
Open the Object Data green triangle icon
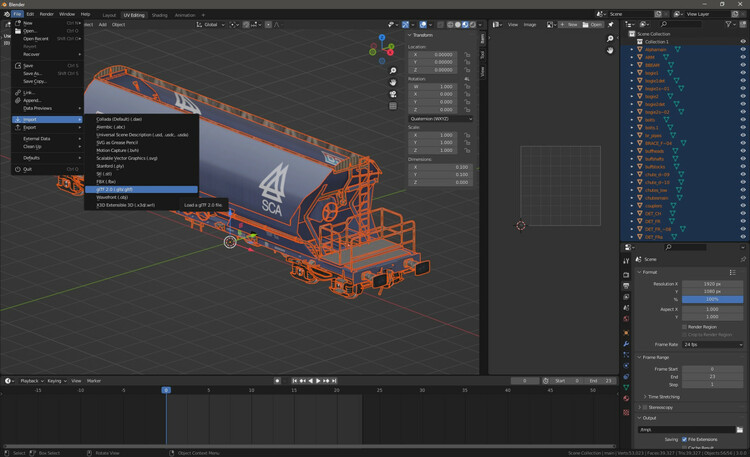(x=626, y=387)
